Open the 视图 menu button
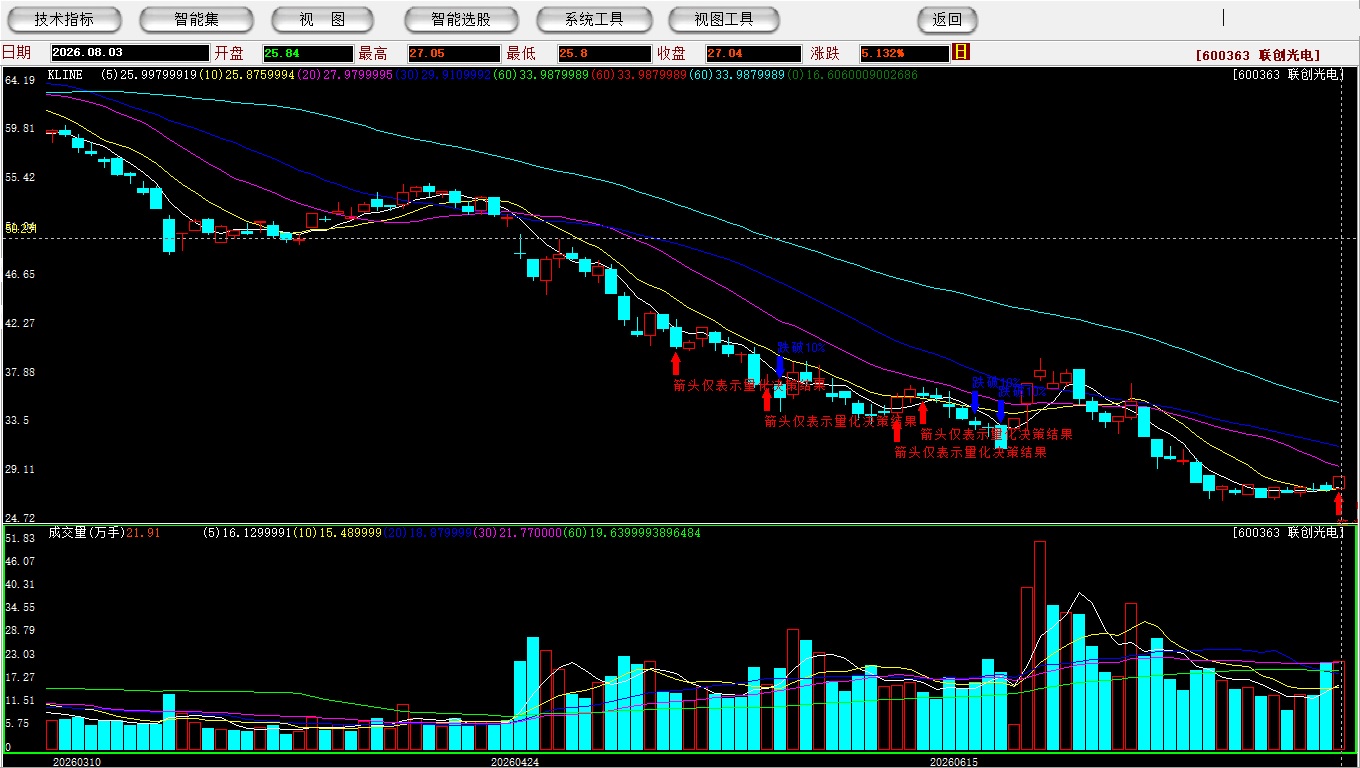Screen dimensions: 1360x768 coord(322,19)
